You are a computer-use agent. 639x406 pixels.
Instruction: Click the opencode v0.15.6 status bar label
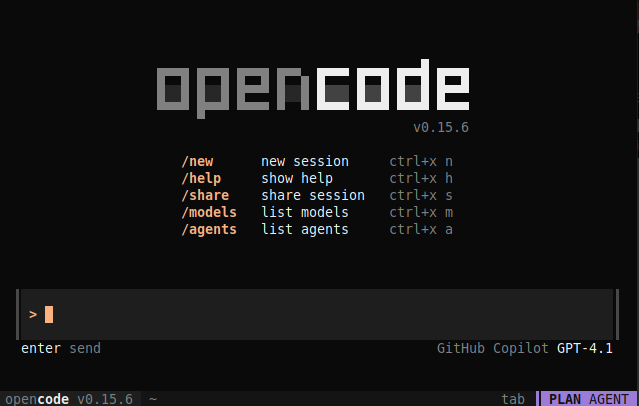coord(69,399)
